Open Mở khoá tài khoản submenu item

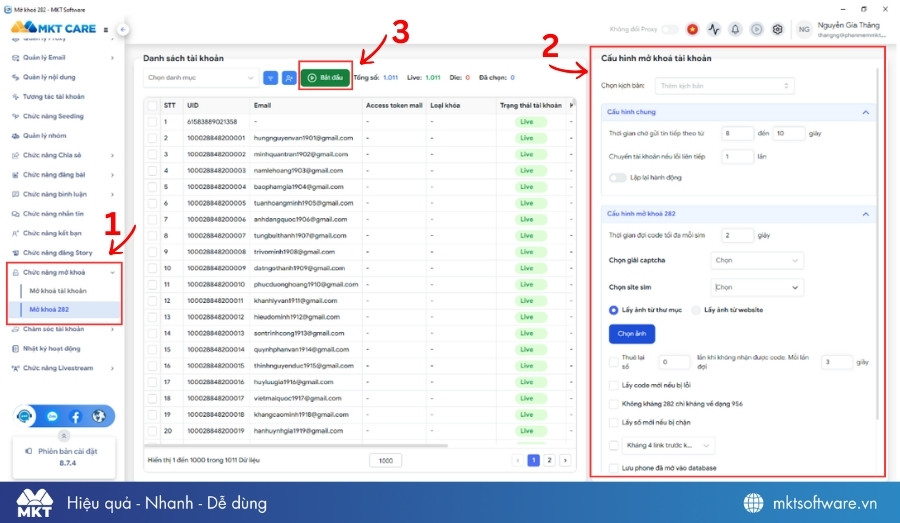(58, 291)
